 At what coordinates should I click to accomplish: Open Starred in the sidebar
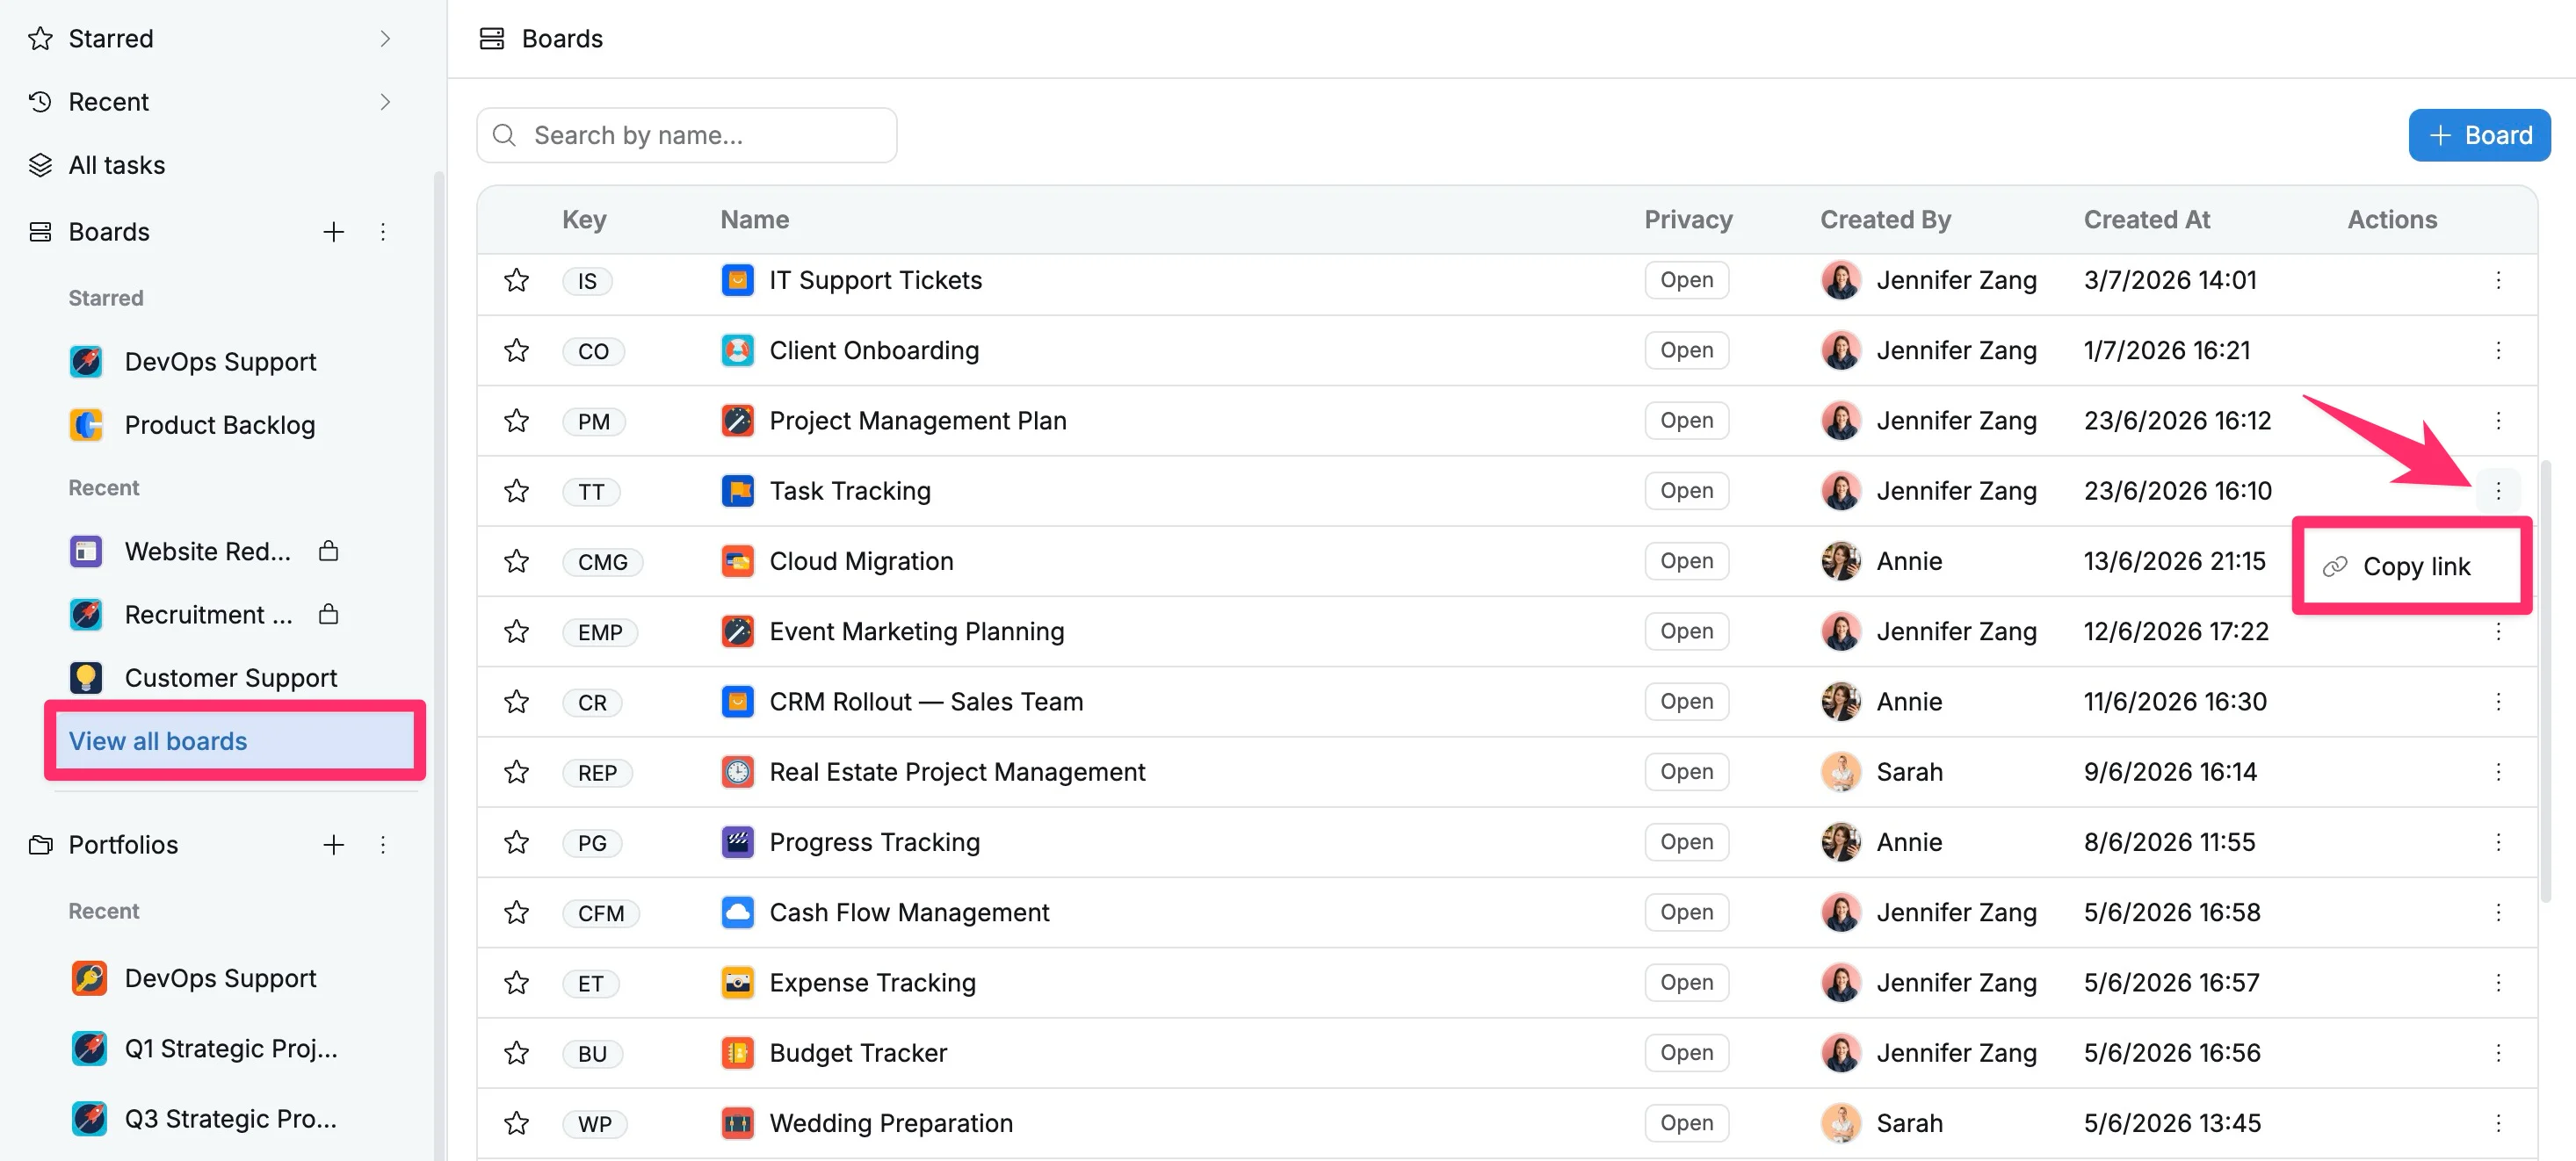coord(110,38)
